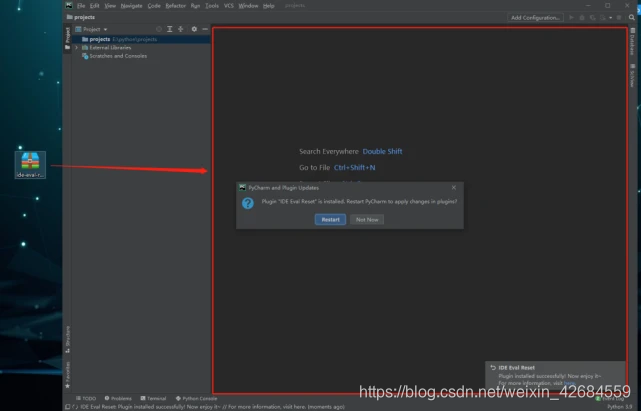Click the Double Shift shortcut hint
641x411 pixels.
pos(382,151)
